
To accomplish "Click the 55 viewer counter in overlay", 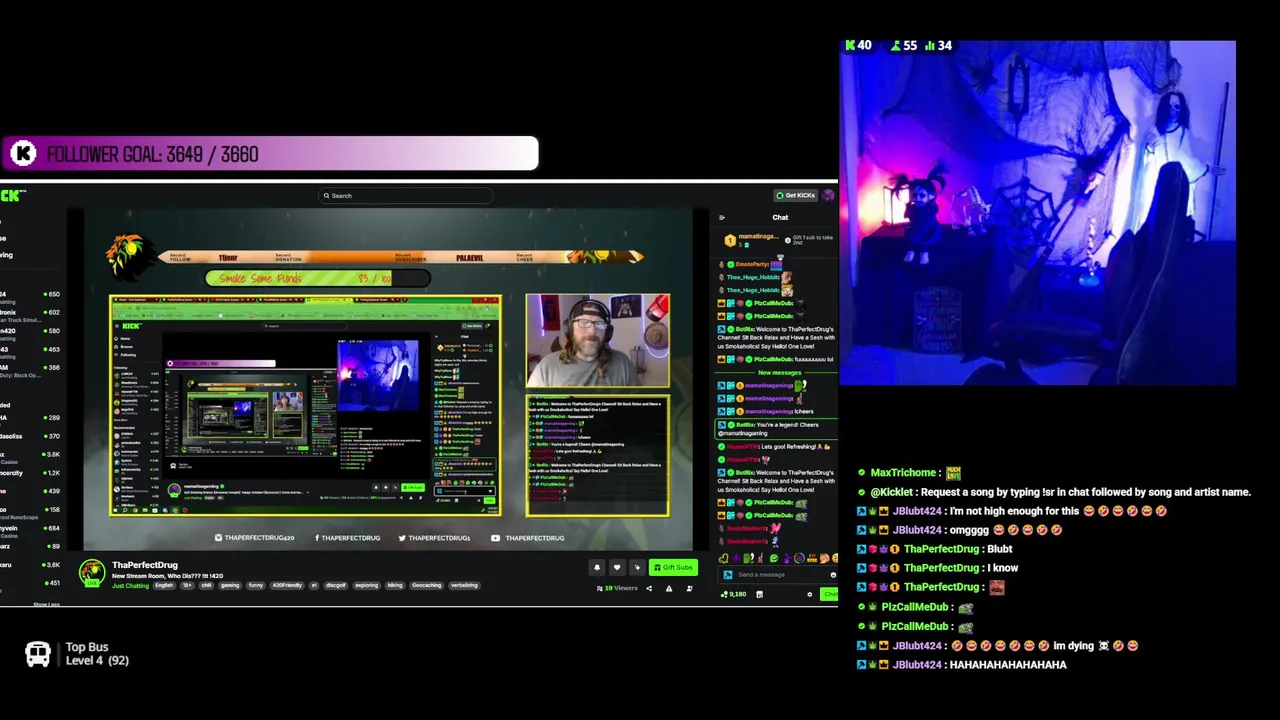I will click(x=903, y=46).
